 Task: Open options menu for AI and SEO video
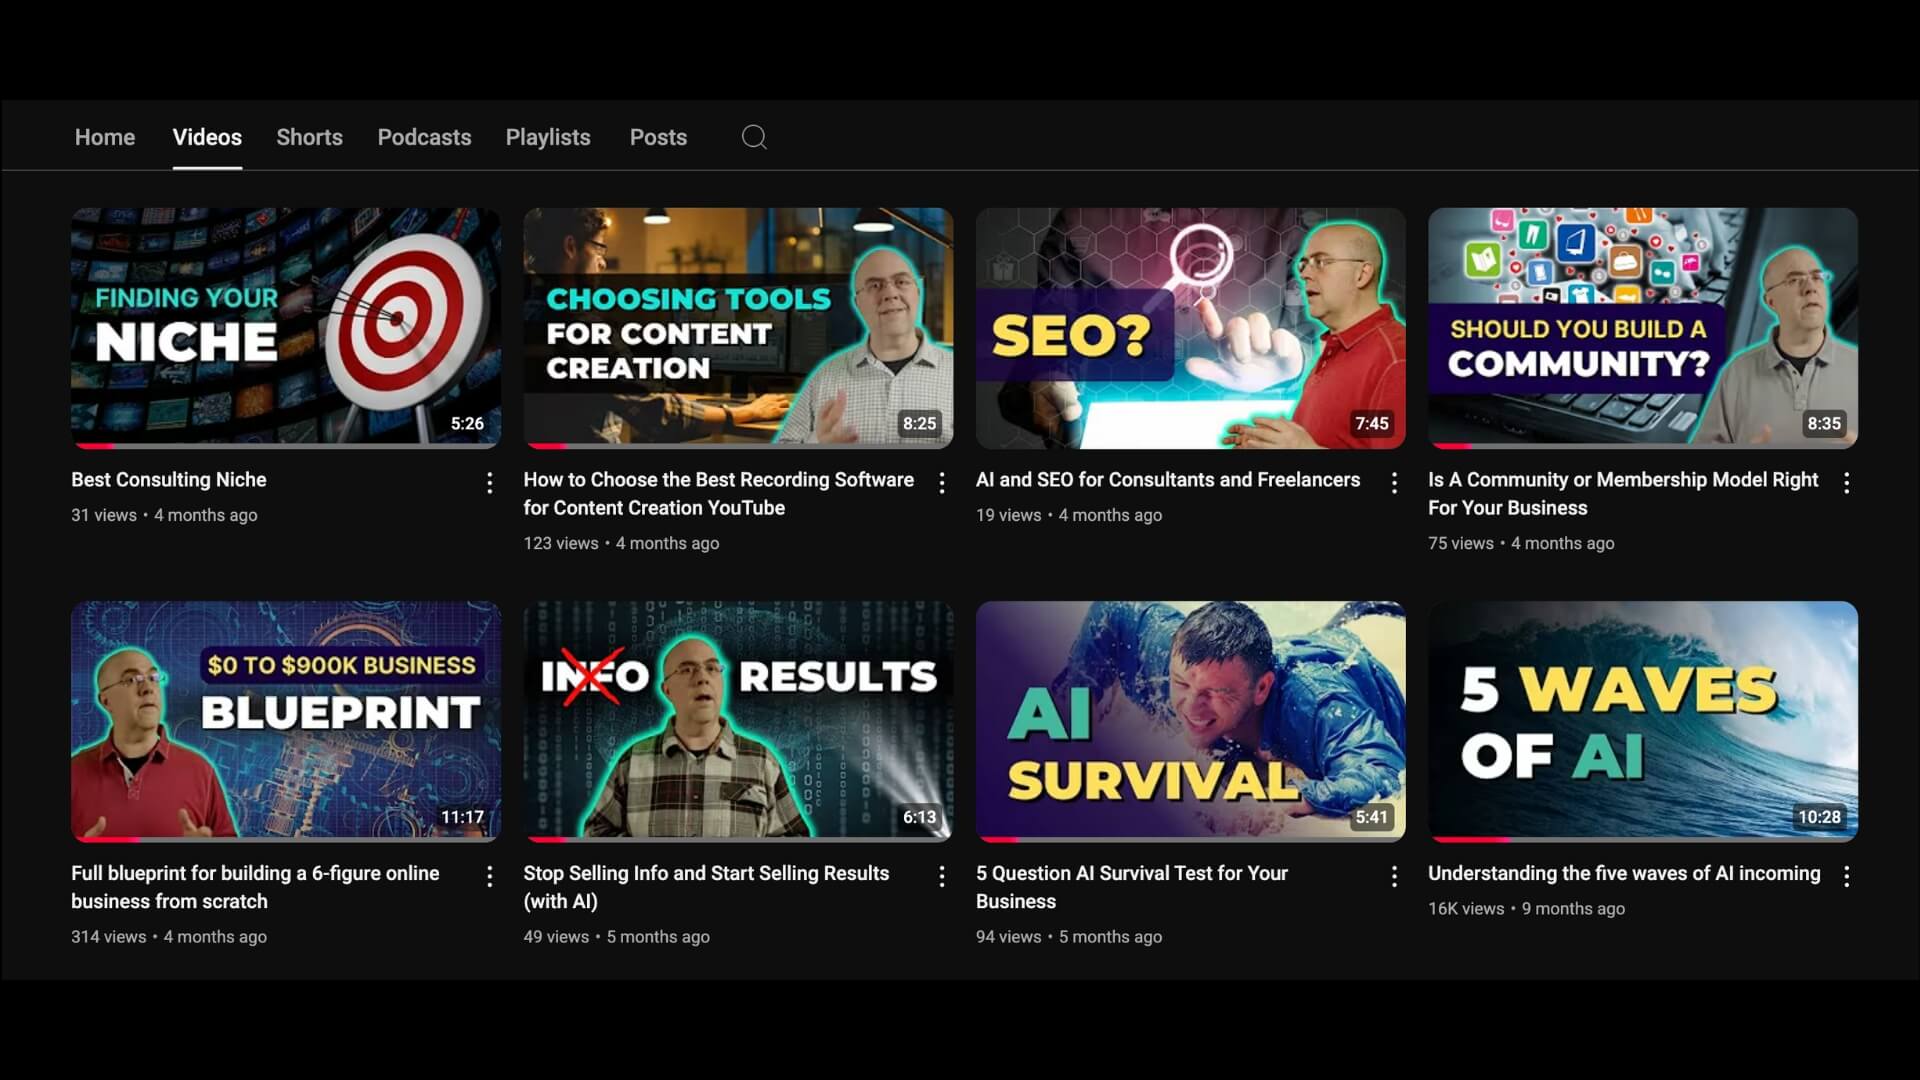(x=1394, y=484)
